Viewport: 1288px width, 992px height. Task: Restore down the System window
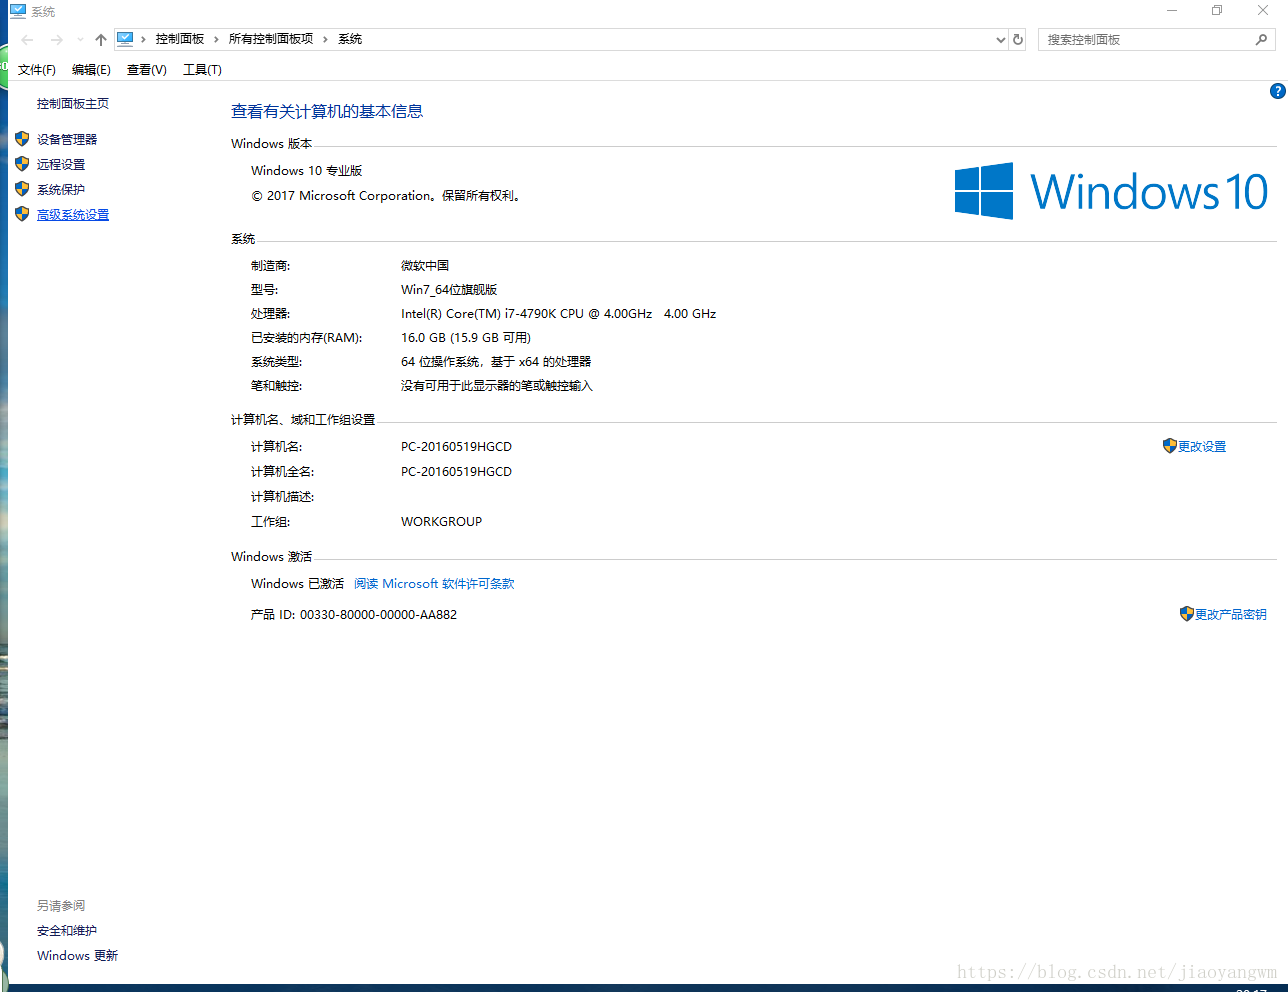point(1217,11)
